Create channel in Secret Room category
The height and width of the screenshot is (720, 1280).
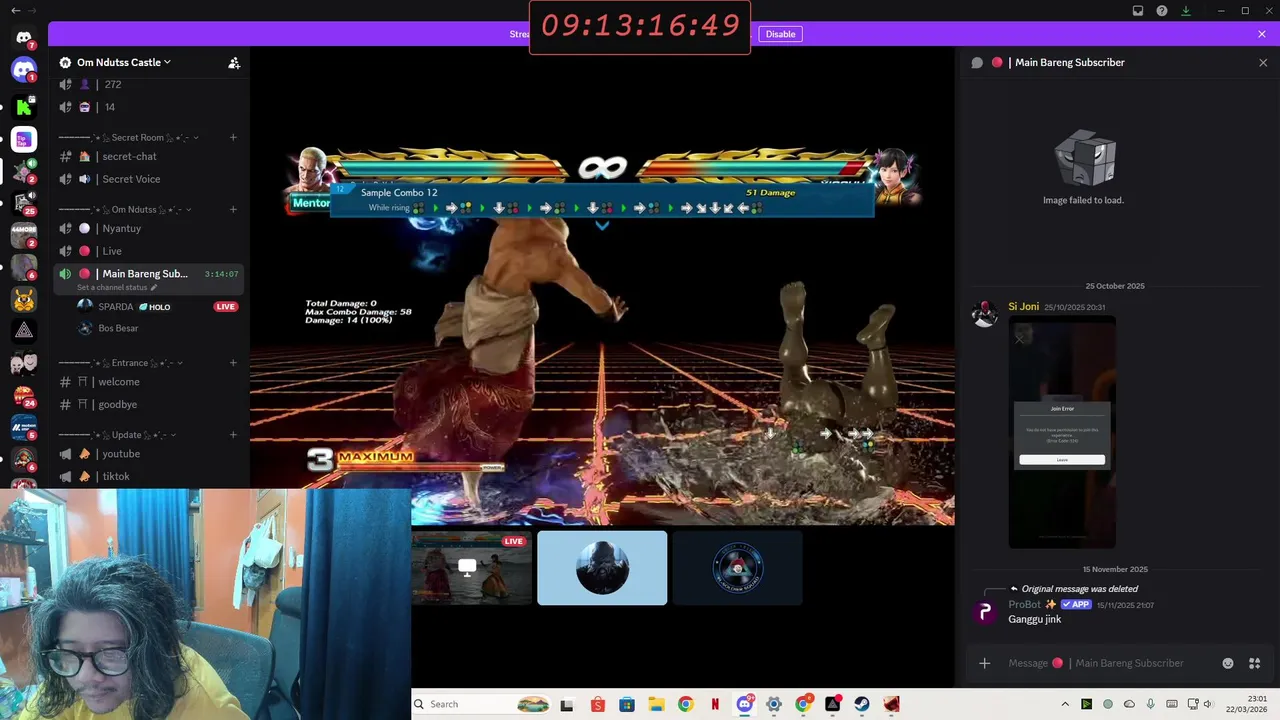pyautogui.click(x=233, y=137)
